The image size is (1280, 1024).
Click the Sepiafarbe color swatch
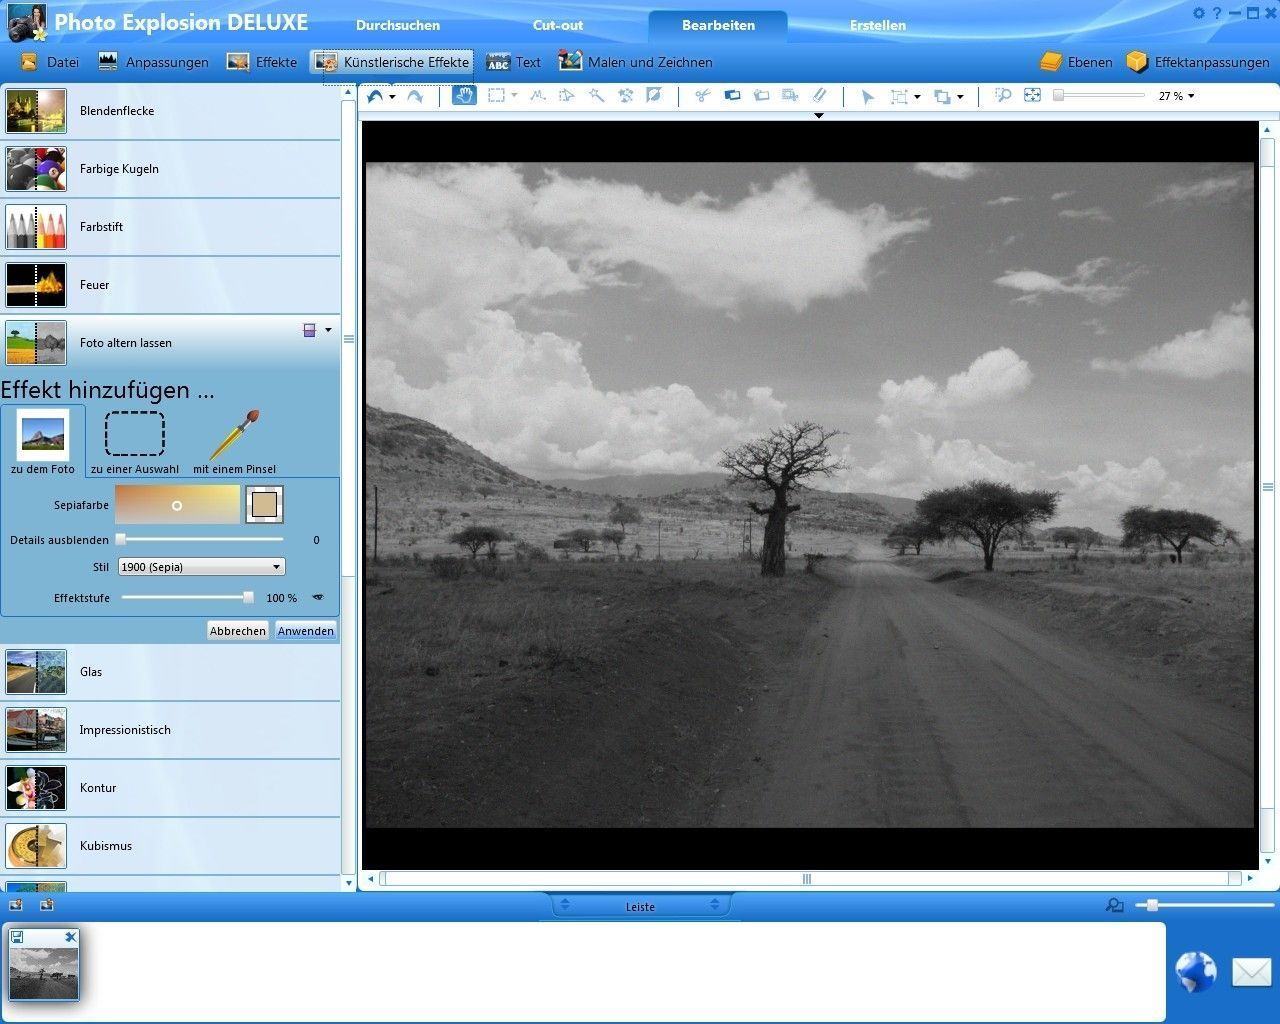click(x=264, y=505)
